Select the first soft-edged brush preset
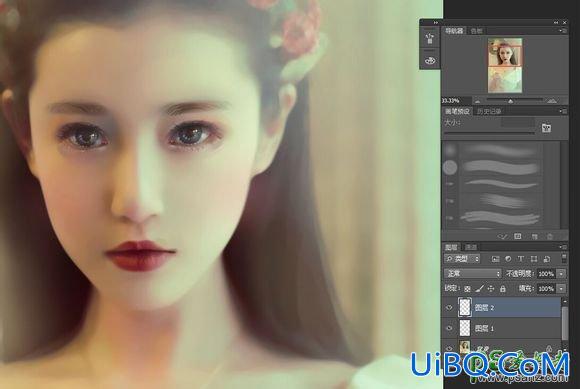This screenshot has height=389, width=580. tap(494, 150)
